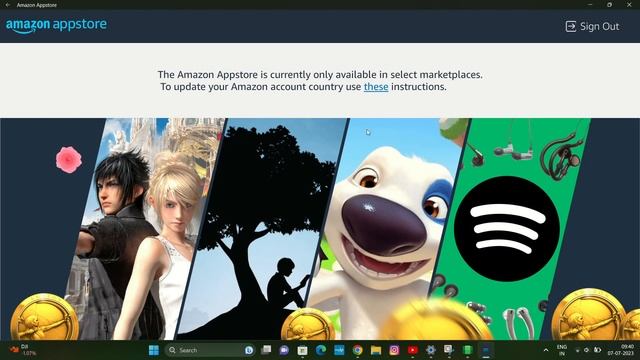Click the Bing icon in search box

249,350
